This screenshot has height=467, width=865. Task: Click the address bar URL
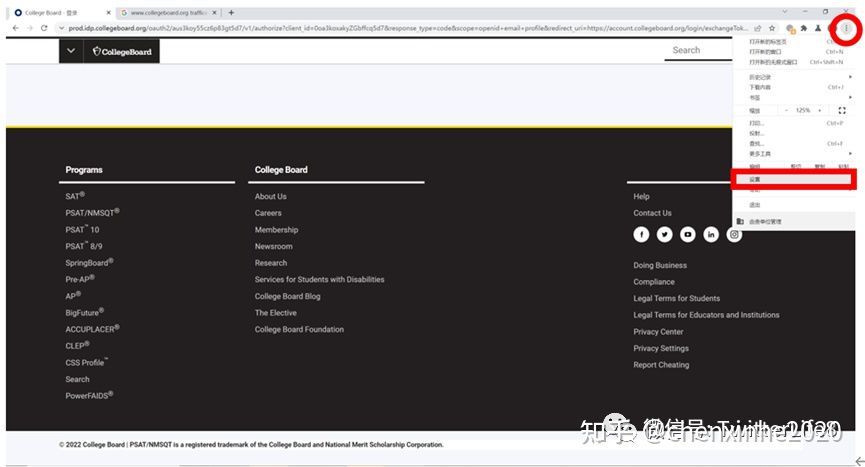pyautogui.click(x=408, y=28)
